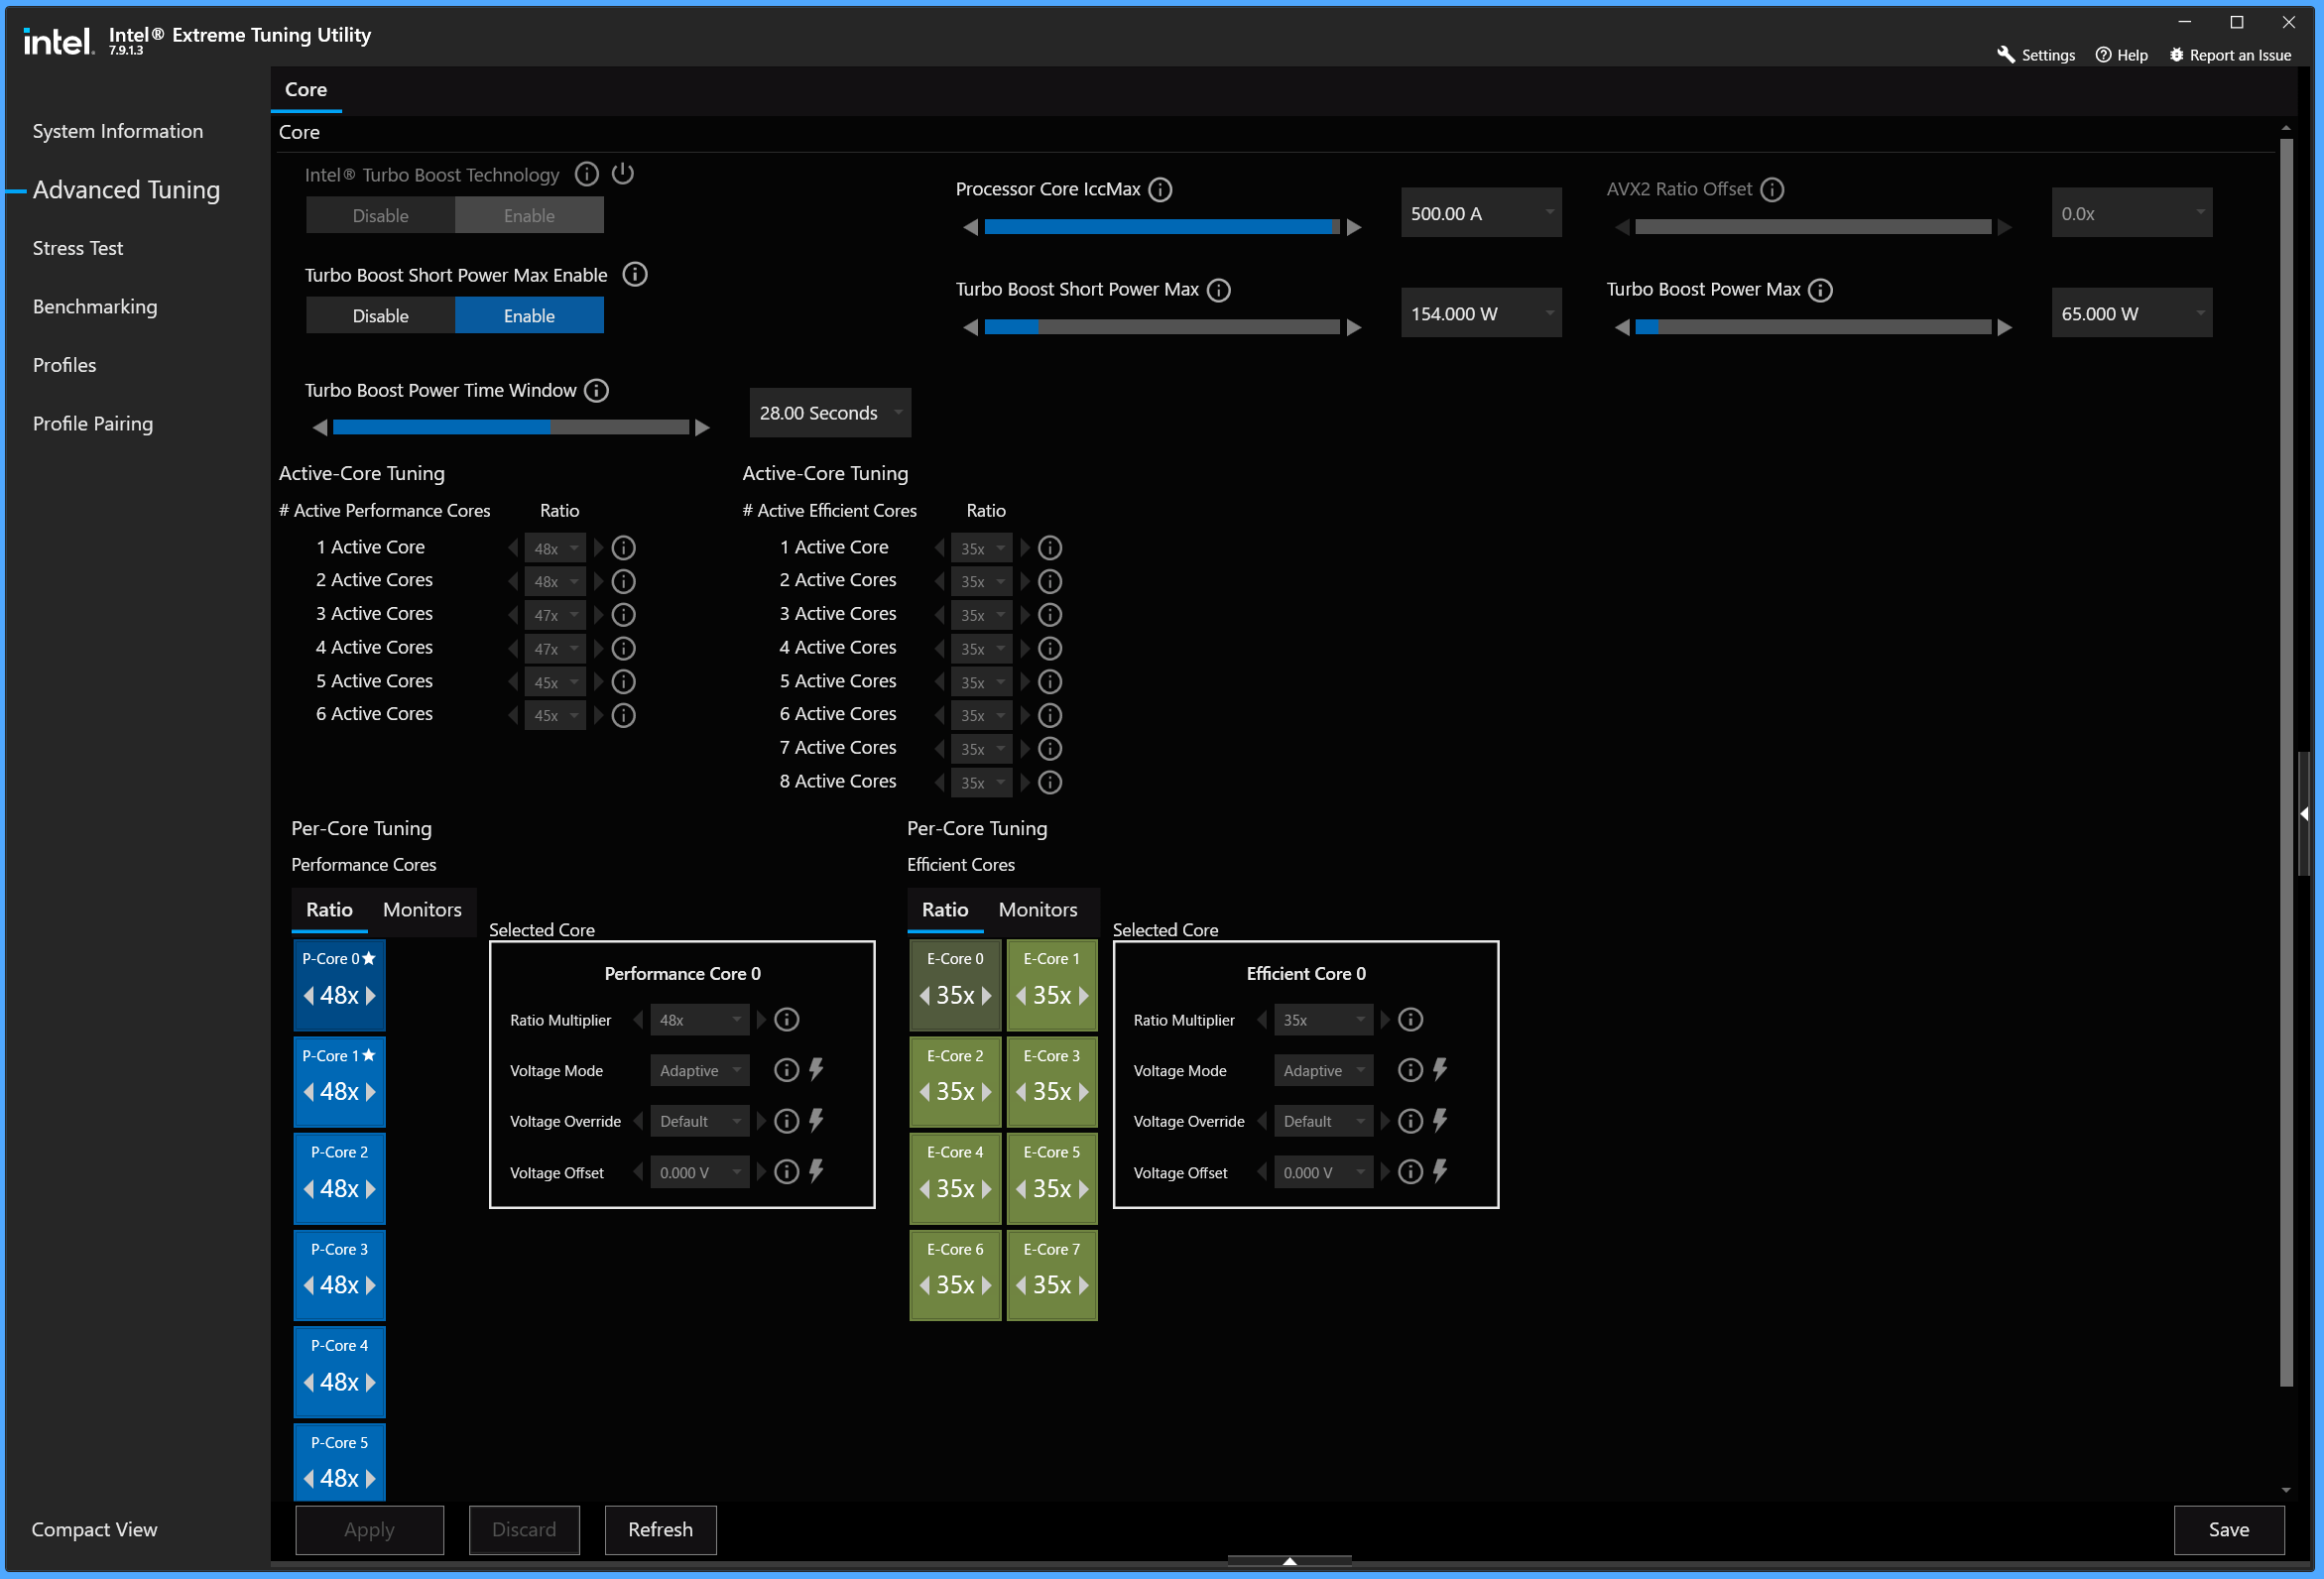Click Report an Issue bug icon
This screenshot has width=2324, height=1579.
pyautogui.click(x=2176, y=55)
